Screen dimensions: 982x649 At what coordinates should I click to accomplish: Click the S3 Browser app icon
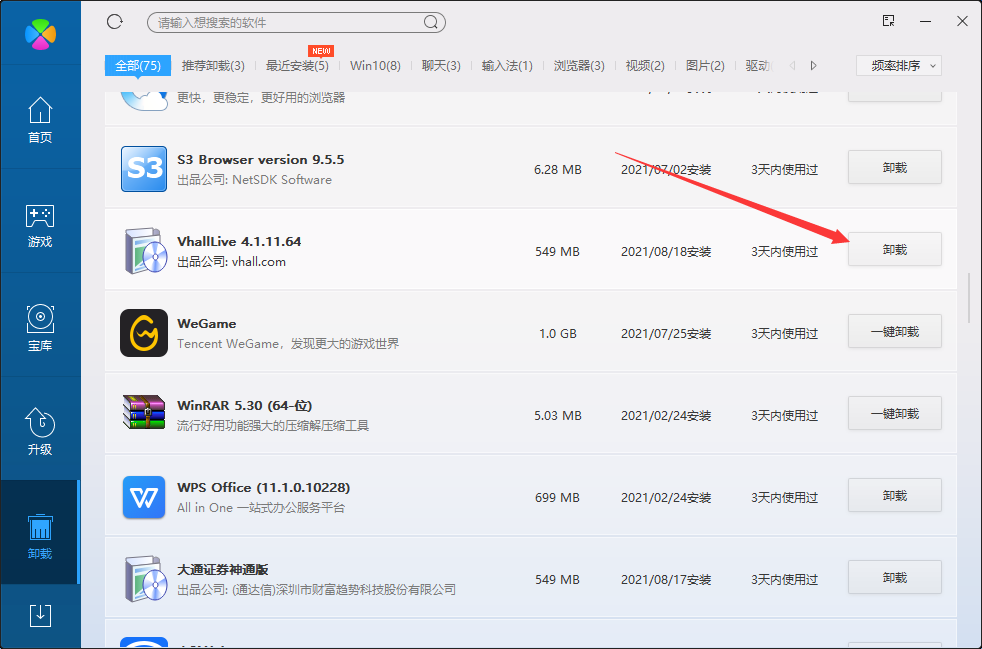click(144, 169)
